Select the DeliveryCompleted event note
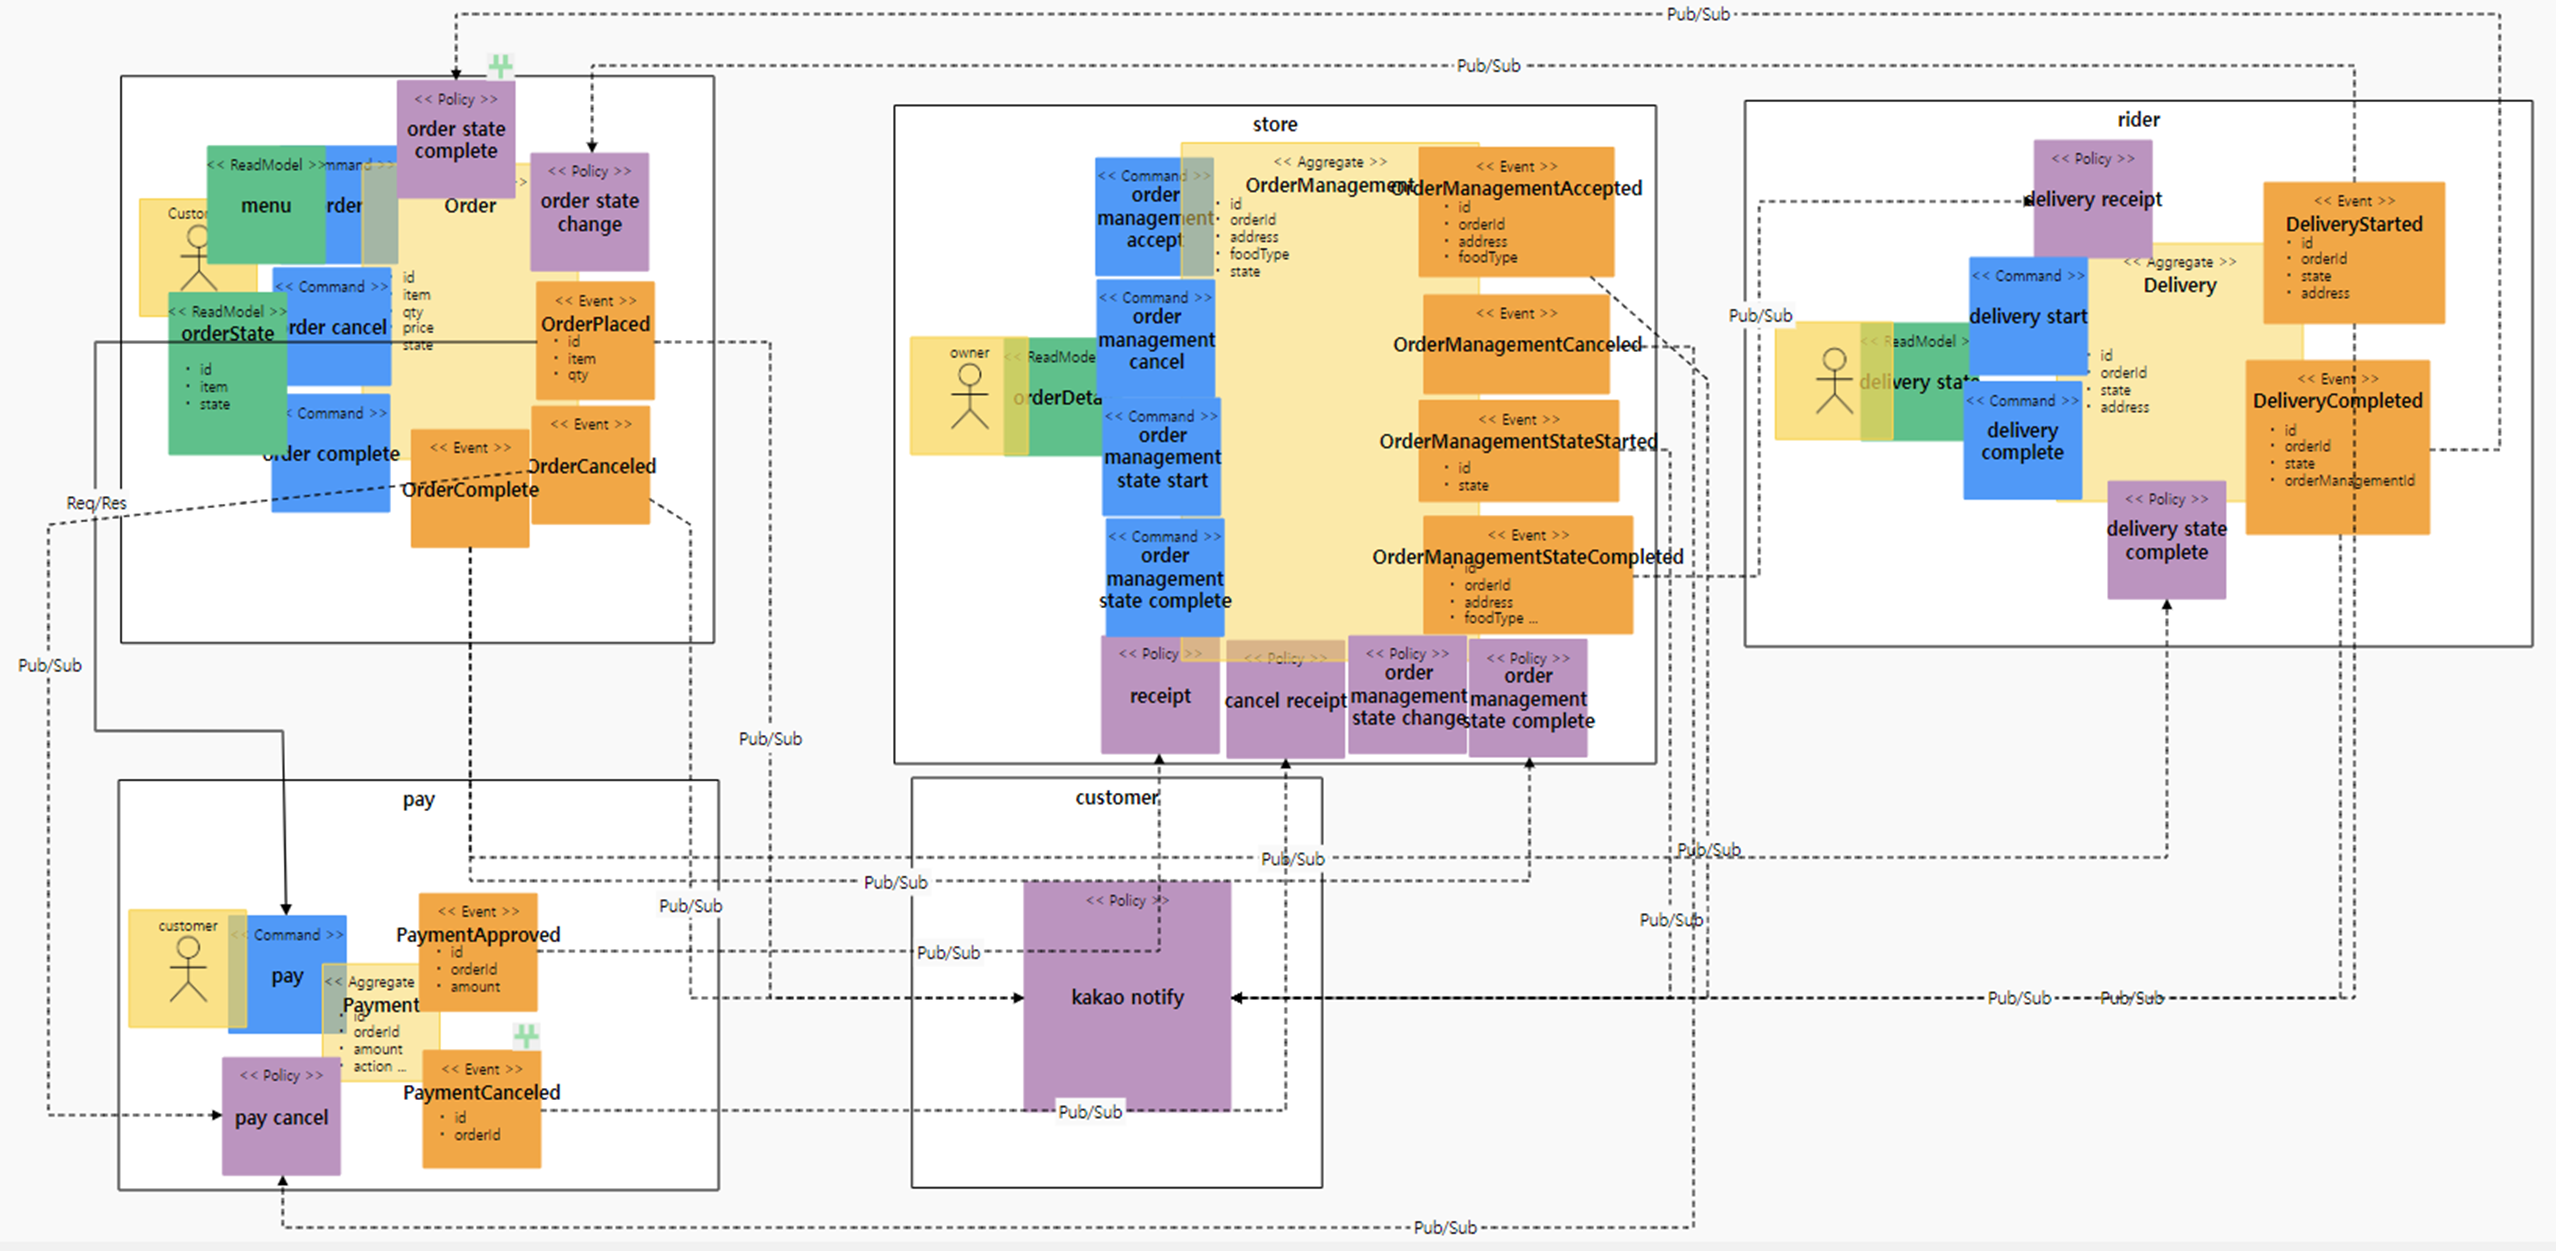Viewport: 2556px width, 1251px height. (2338, 447)
